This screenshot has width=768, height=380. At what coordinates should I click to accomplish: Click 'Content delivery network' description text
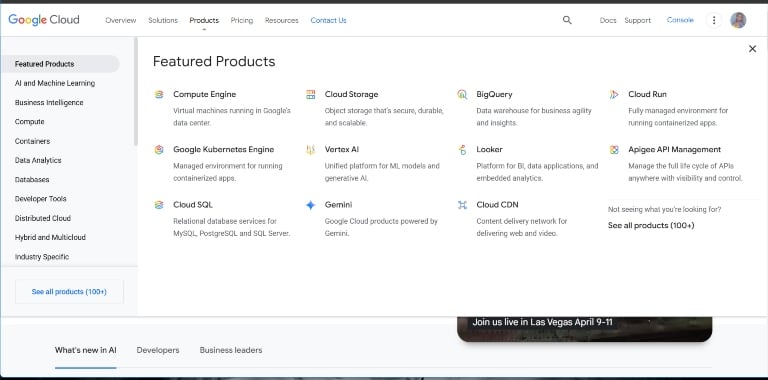click(522, 228)
